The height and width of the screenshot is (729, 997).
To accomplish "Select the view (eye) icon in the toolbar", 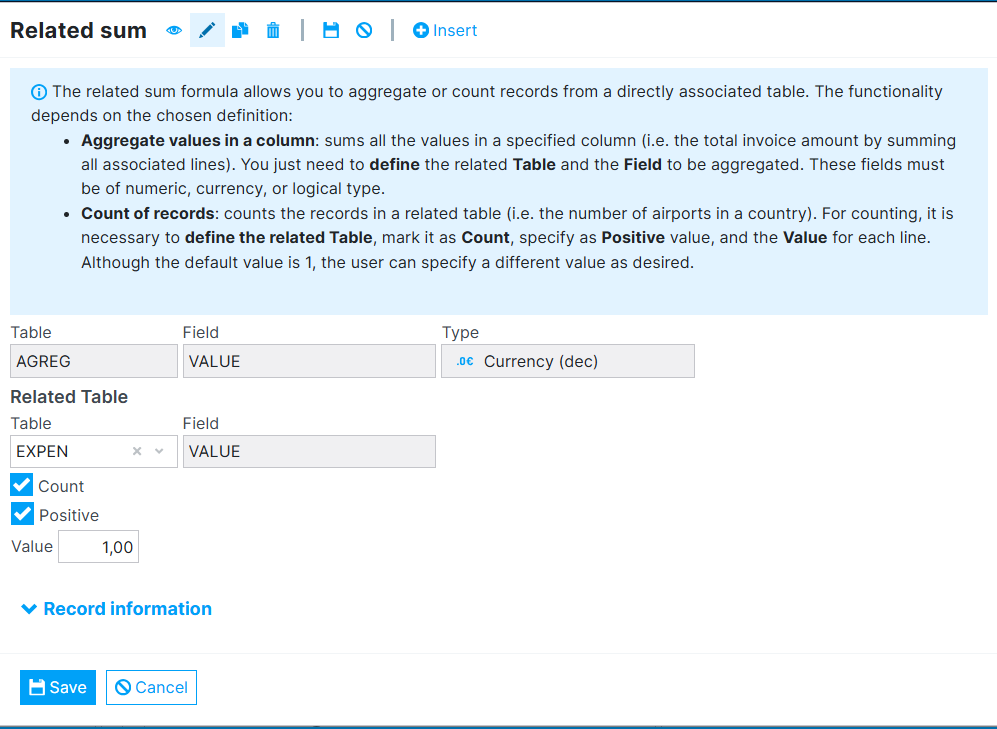I will click(x=173, y=30).
